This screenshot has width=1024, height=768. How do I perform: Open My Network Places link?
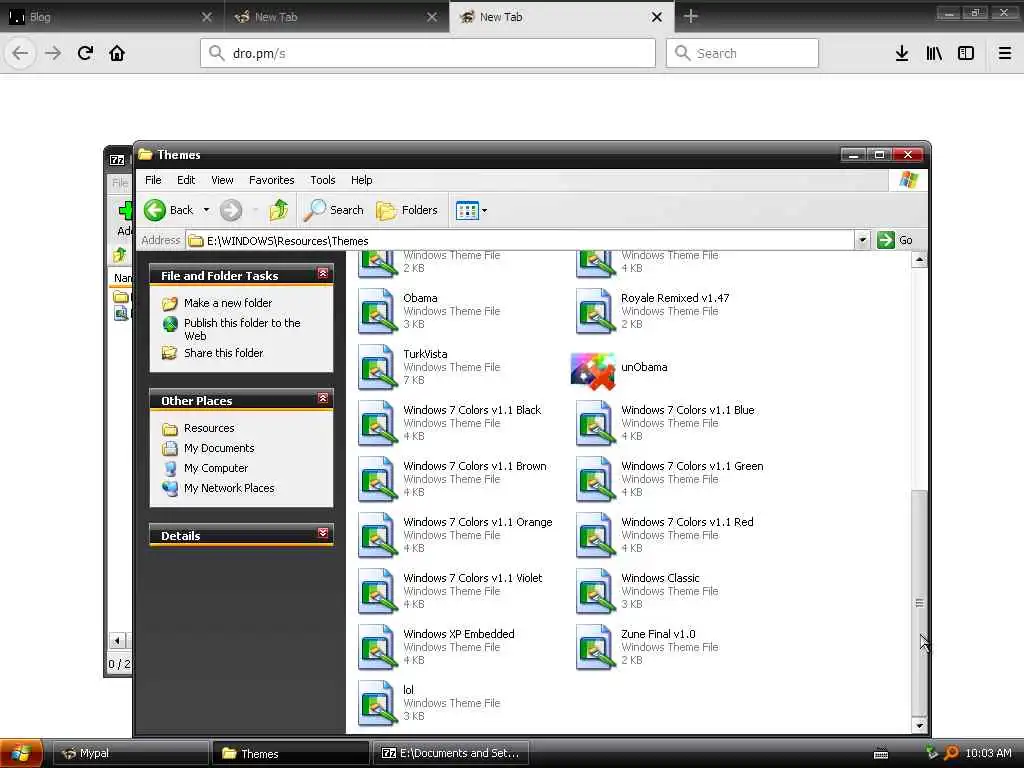pyautogui.click(x=229, y=488)
